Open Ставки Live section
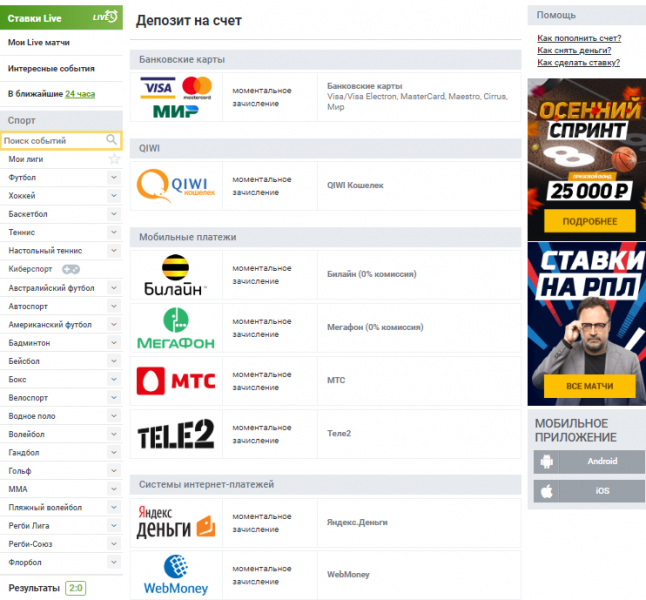The image size is (646, 600). 61,18
